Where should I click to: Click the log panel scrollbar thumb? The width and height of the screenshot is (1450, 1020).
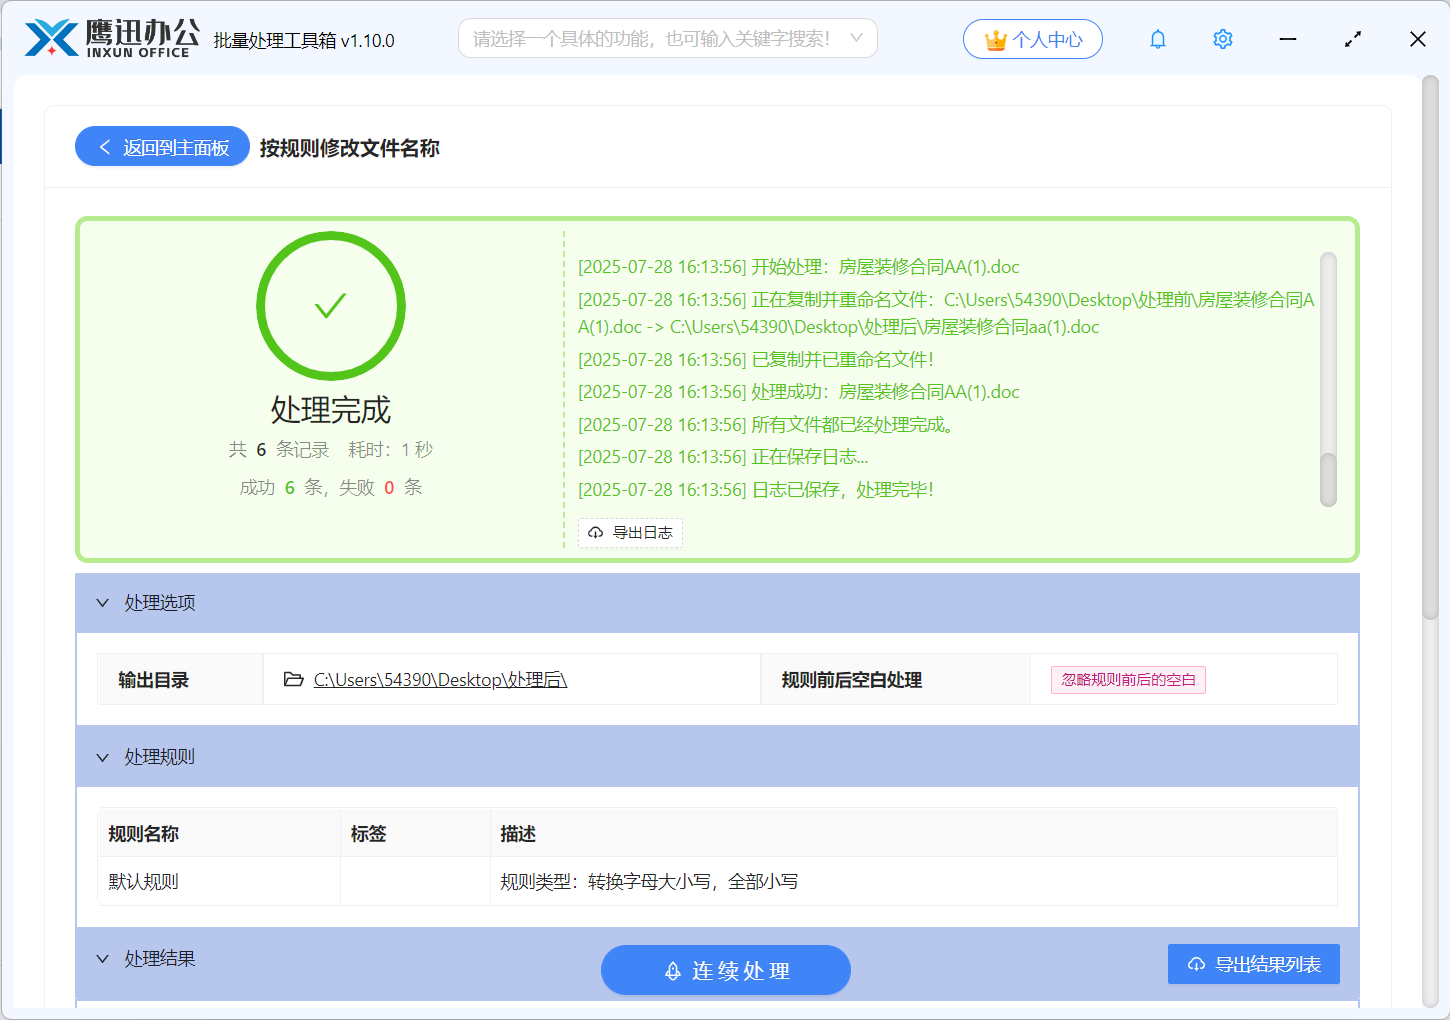pyautogui.click(x=1328, y=480)
